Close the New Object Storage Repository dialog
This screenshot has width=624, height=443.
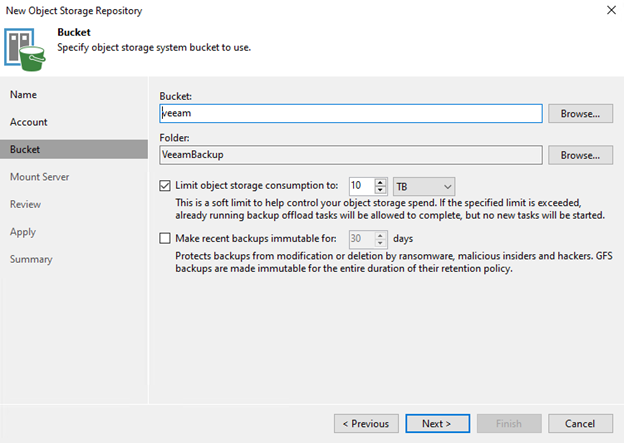click(x=610, y=11)
